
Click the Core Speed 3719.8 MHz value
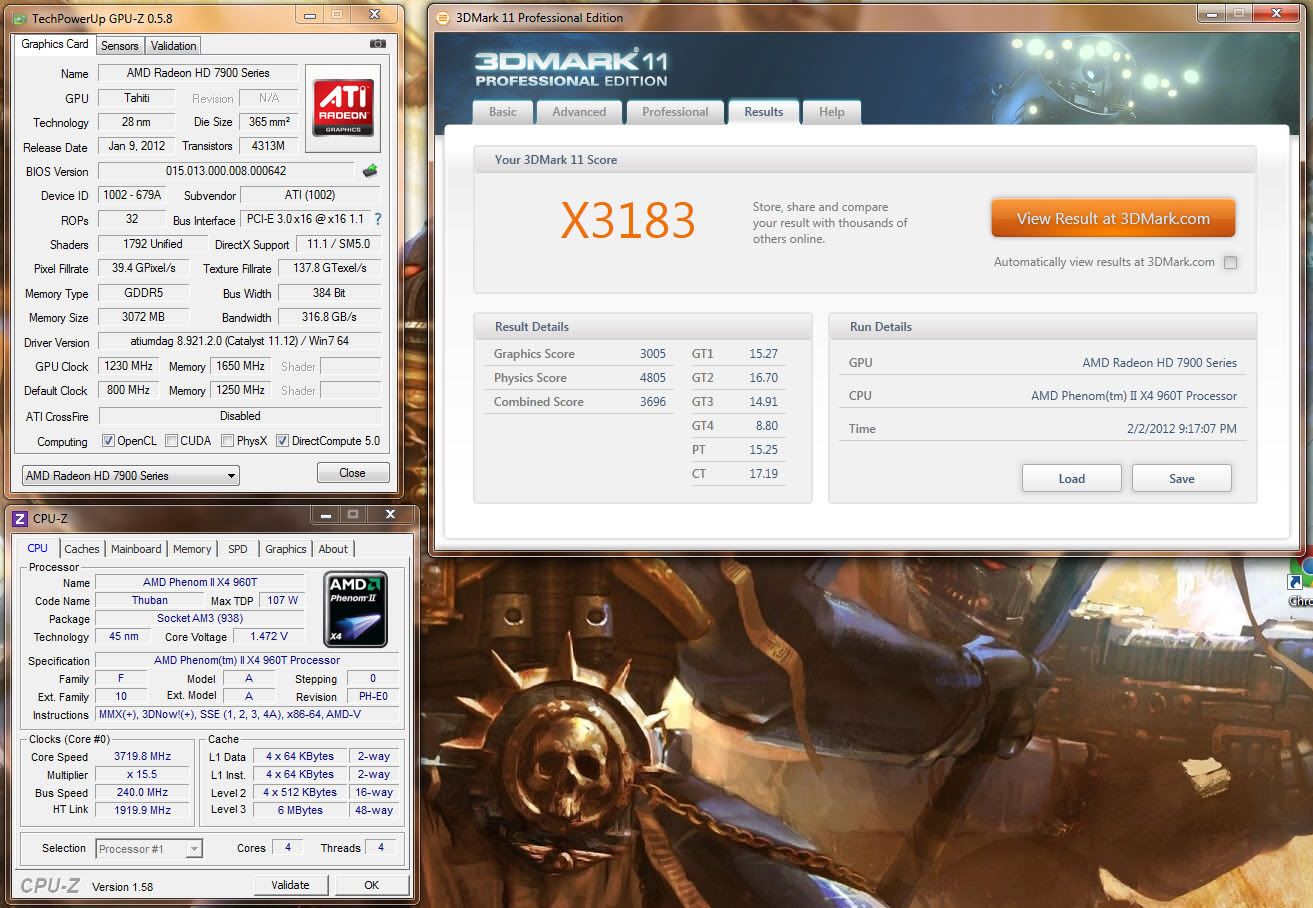(x=142, y=757)
